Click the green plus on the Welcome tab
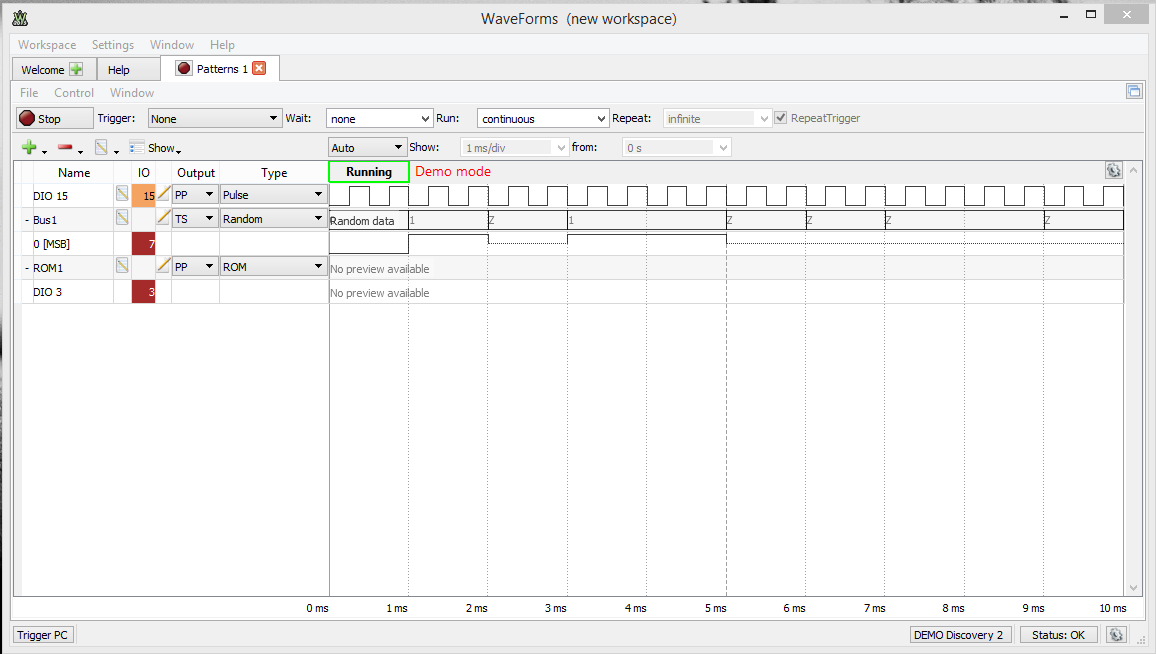The image size is (1156, 654). coord(76,69)
